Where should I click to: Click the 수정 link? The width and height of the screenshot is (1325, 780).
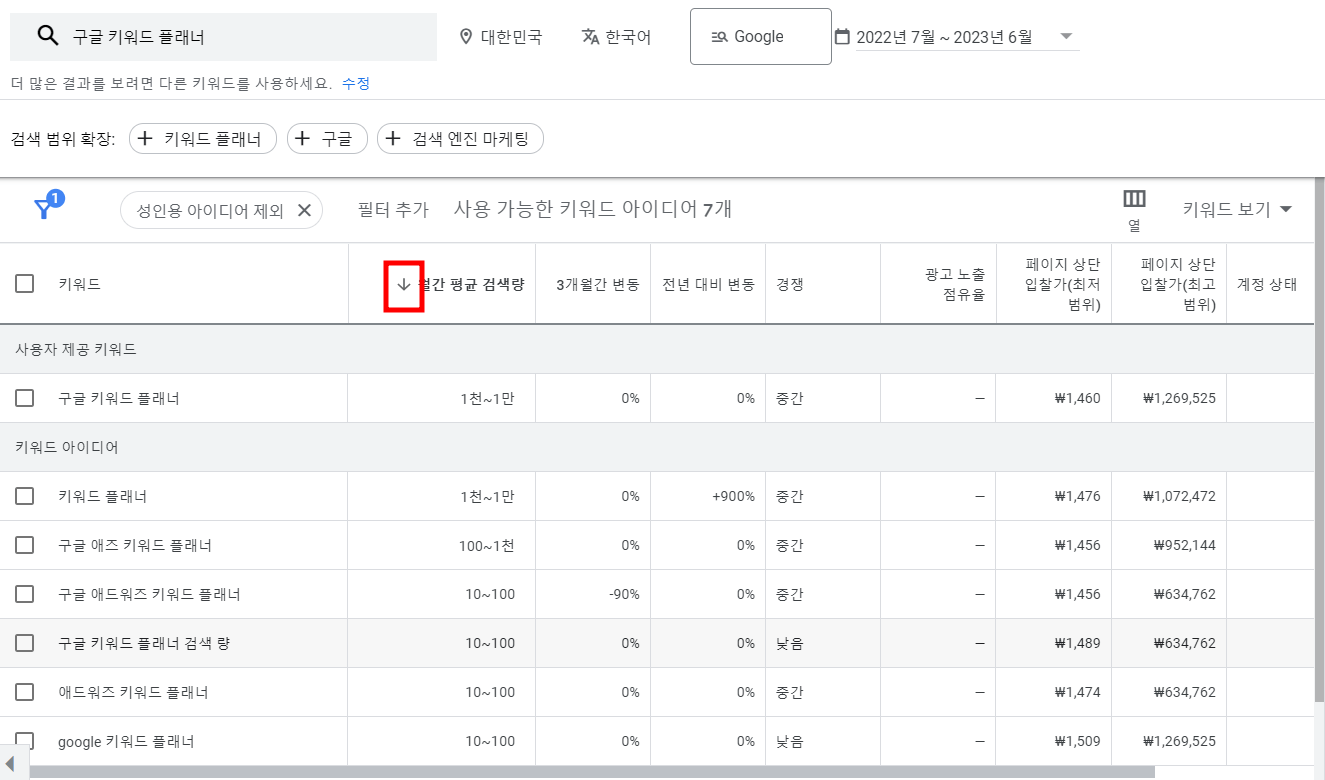[x=356, y=83]
